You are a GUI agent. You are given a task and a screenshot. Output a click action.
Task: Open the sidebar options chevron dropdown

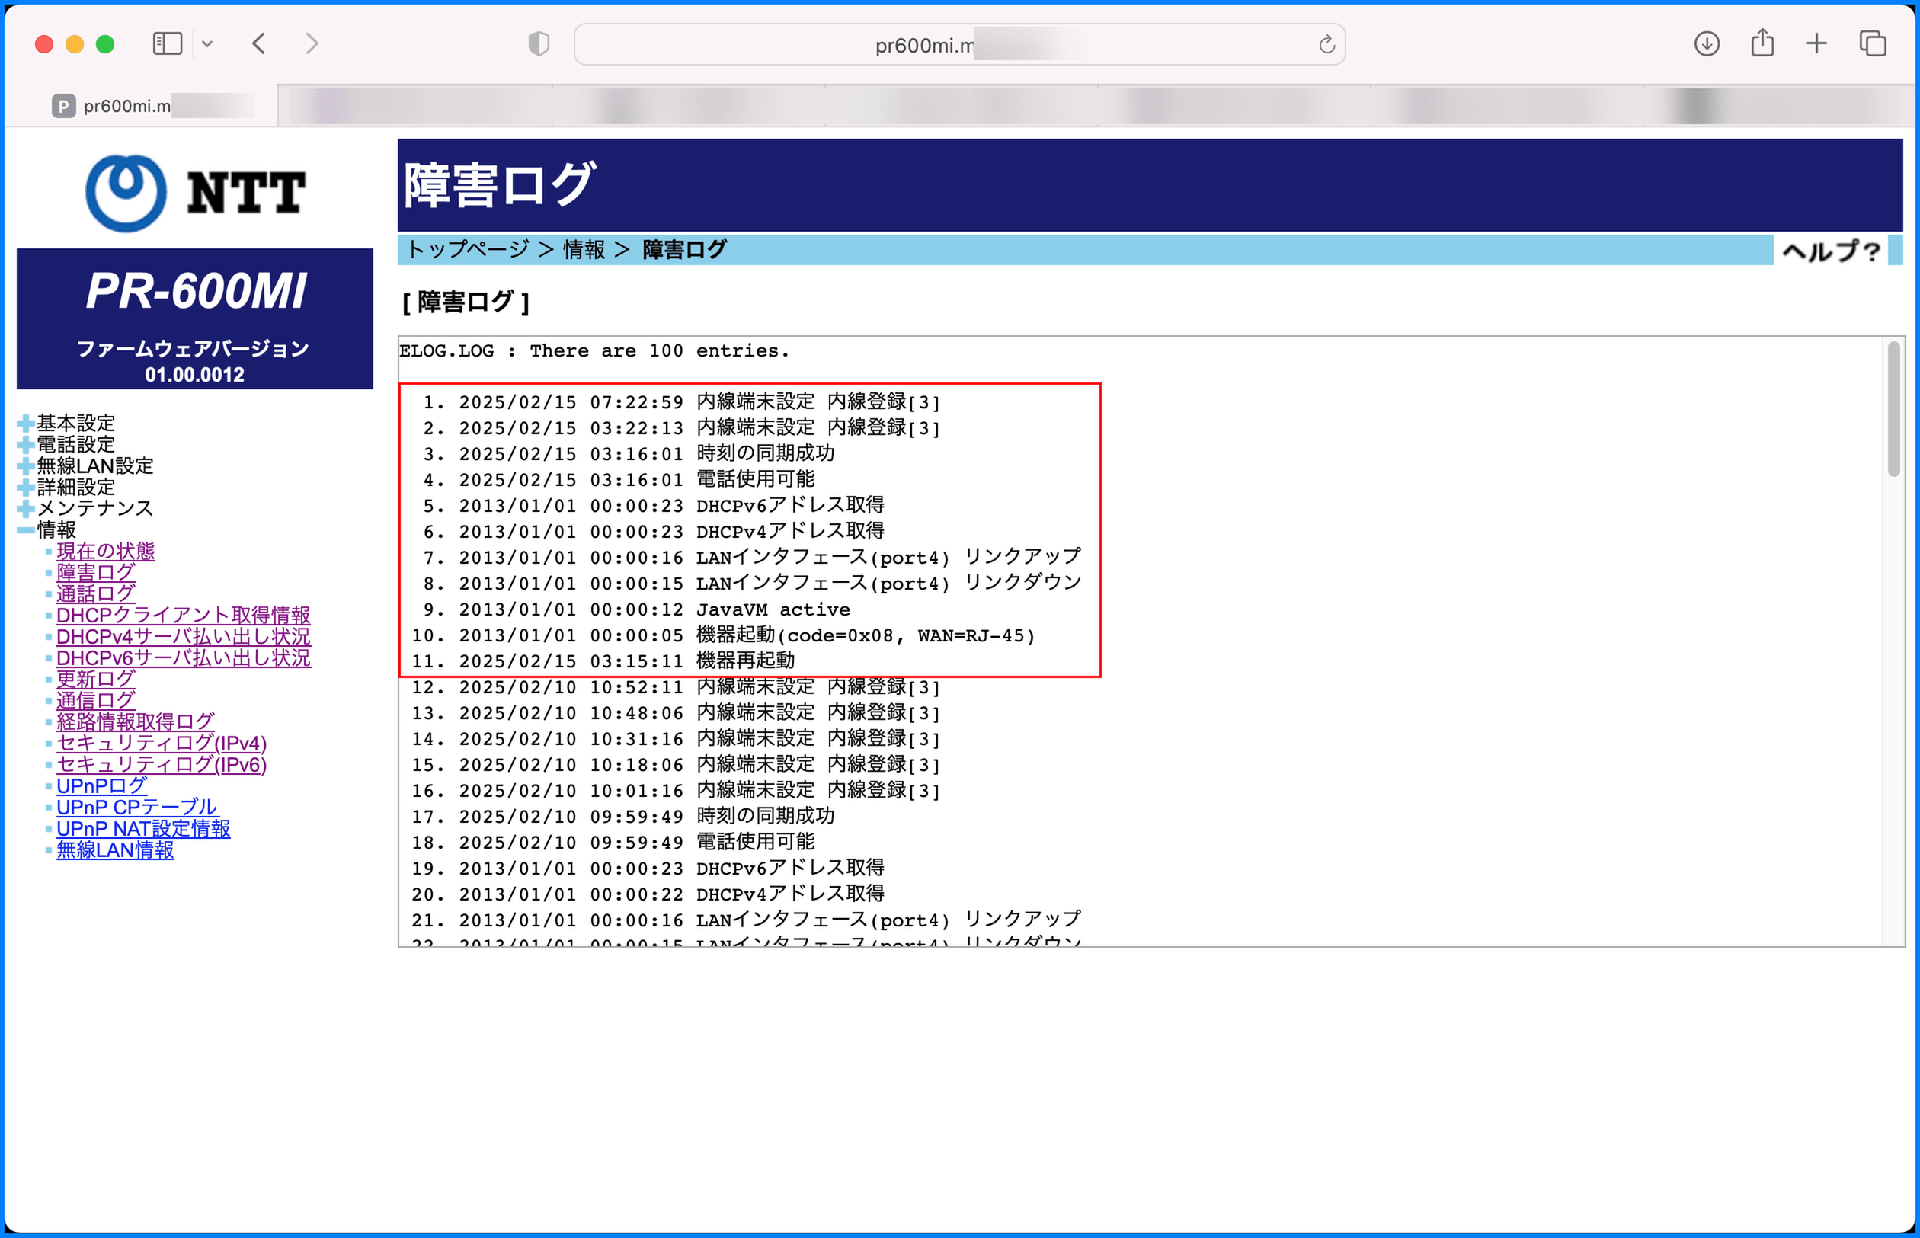coord(207,44)
